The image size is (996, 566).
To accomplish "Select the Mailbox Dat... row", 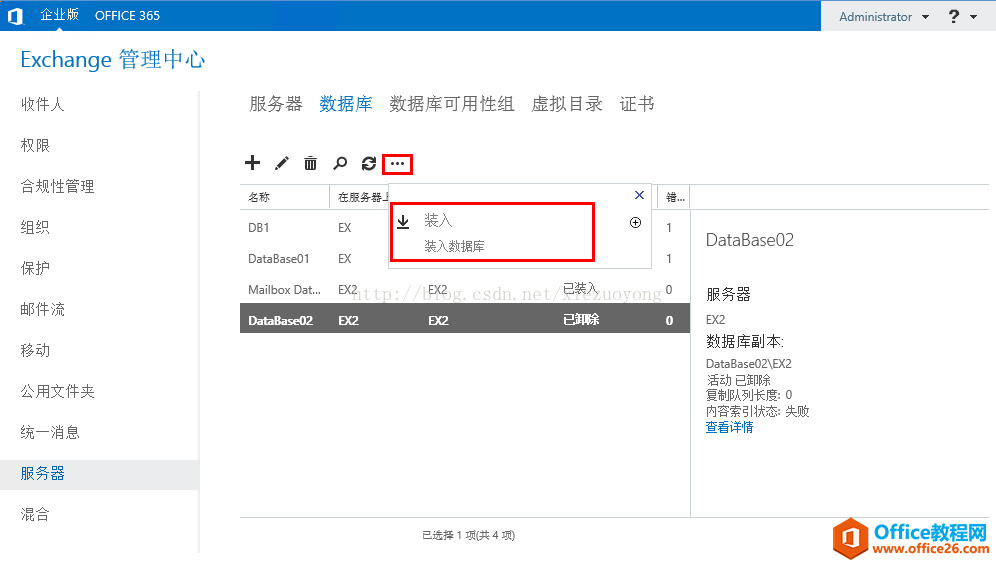I will click(x=465, y=290).
